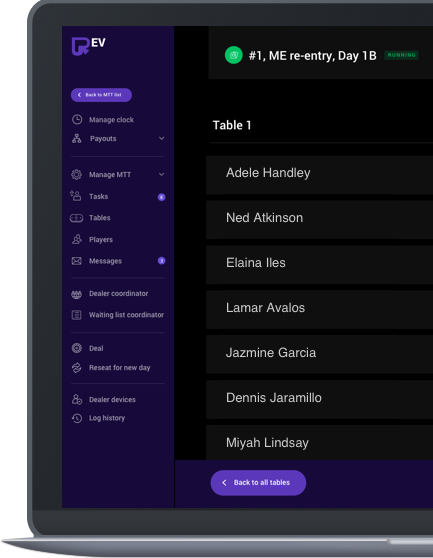Go back to MTT list

pyautogui.click(x=101, y=95)
